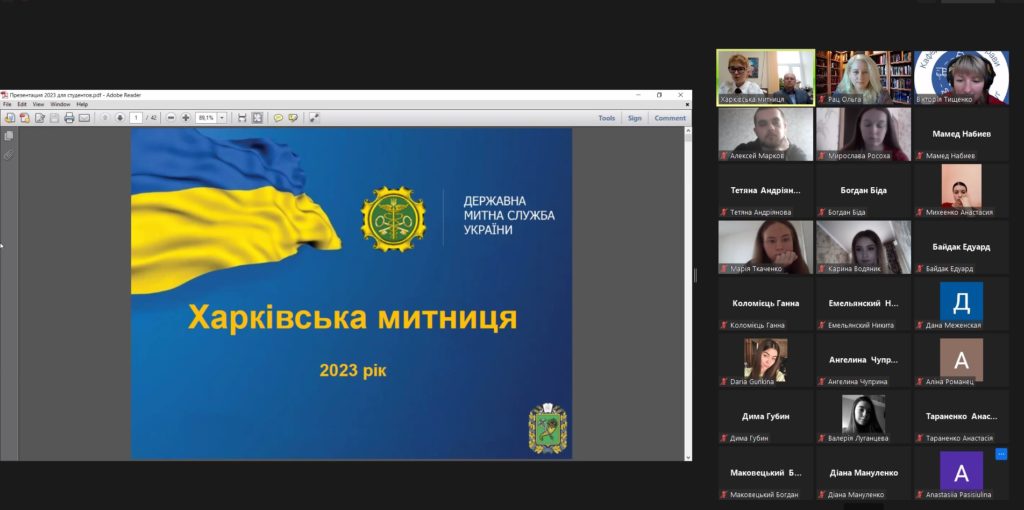The width and height of the screenshot is (1024, 510).
Task: Click the Fit width scrolling icon
Action: pos(242,118)
